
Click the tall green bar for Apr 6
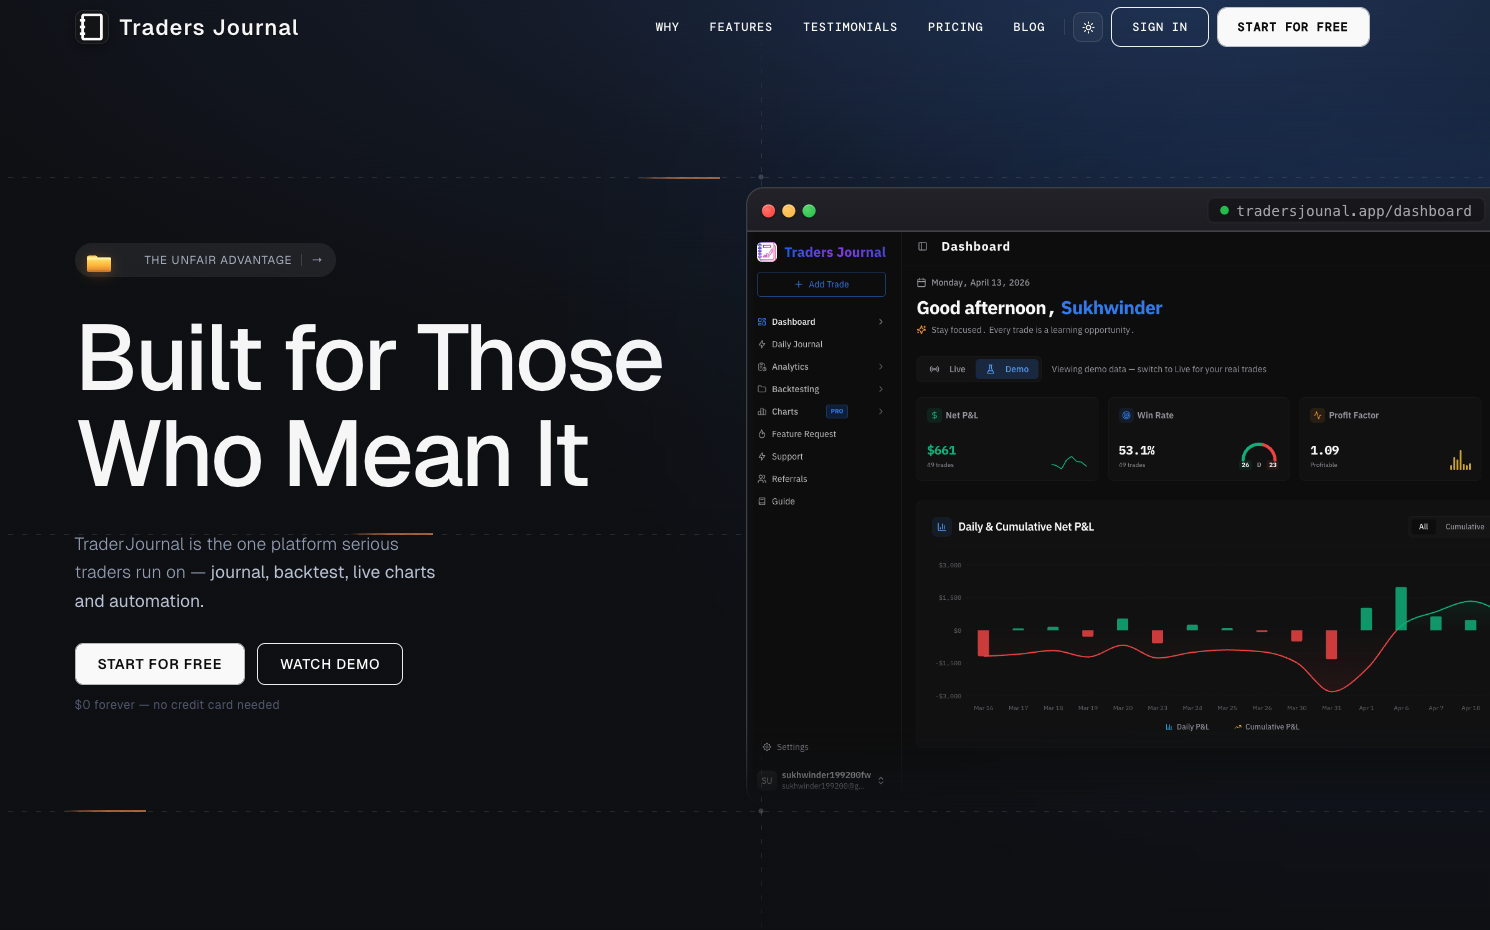pos(1401,608)
